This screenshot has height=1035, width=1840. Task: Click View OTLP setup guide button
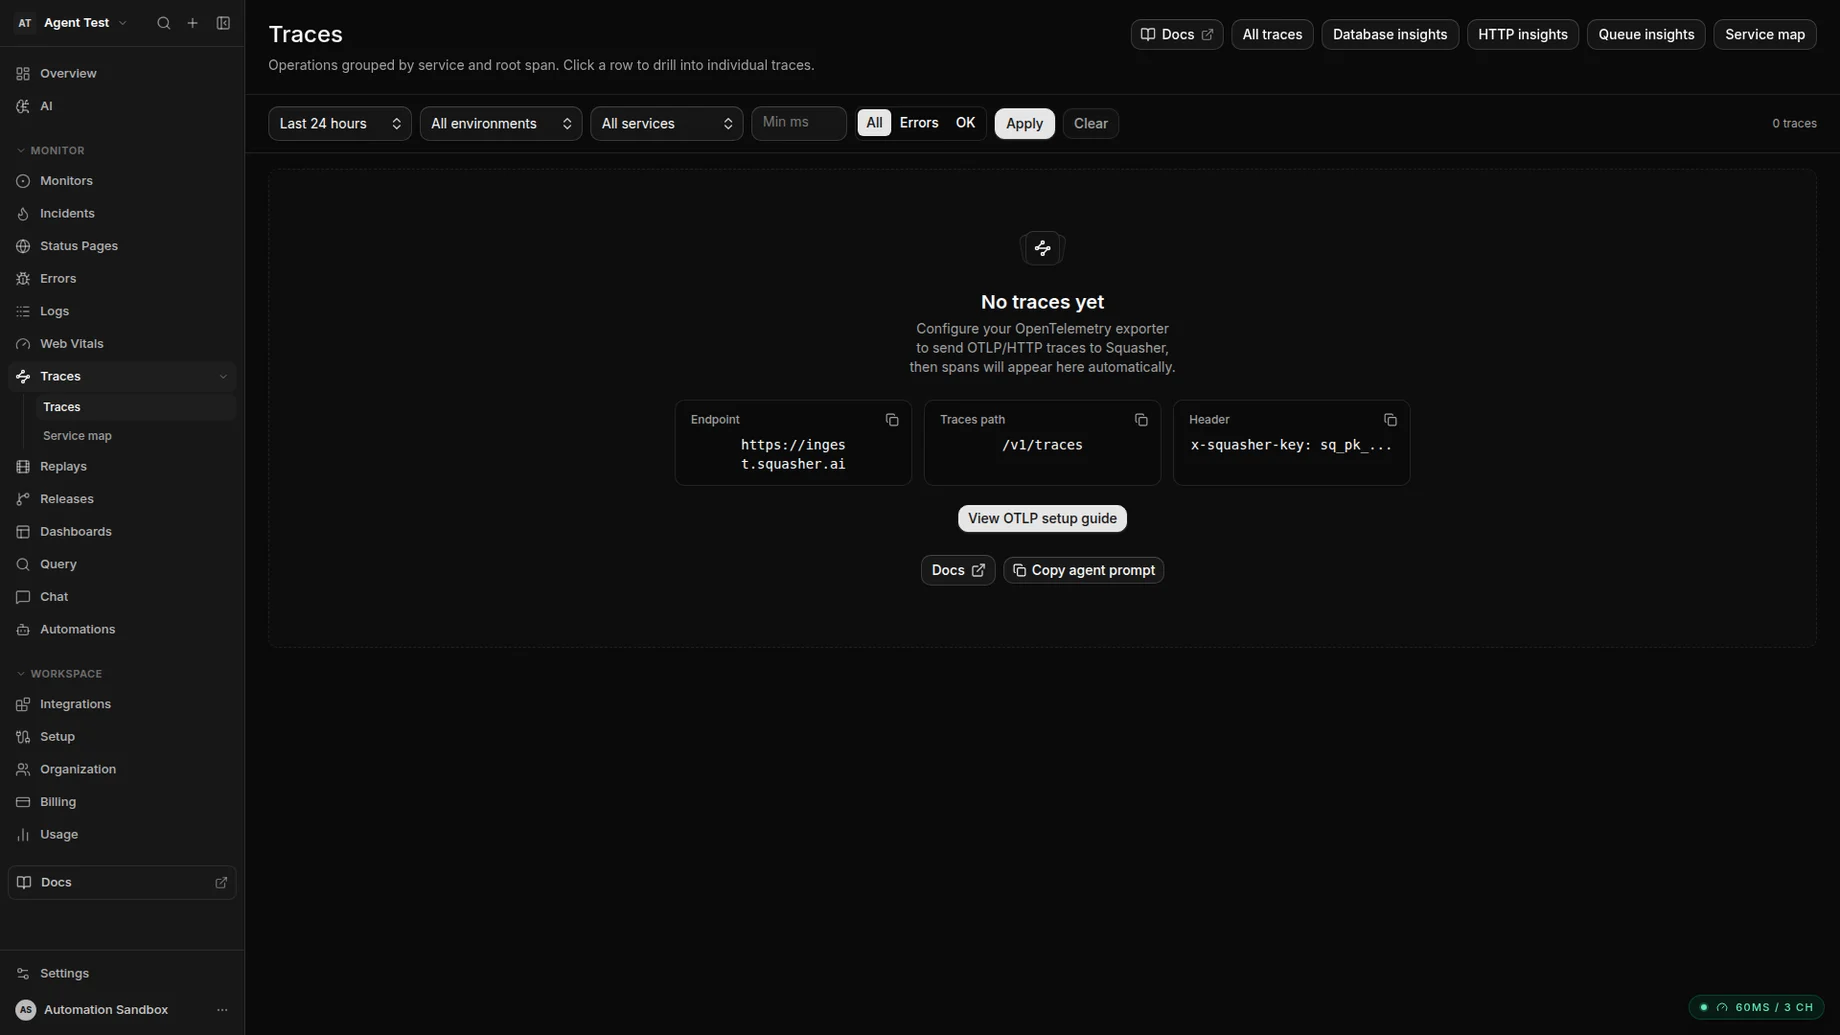1042,519
